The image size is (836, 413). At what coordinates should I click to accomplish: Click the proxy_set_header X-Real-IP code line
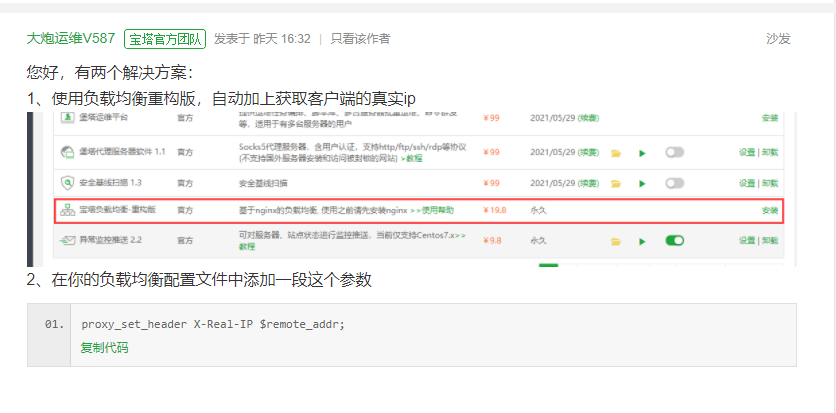[x=213, y=324]
